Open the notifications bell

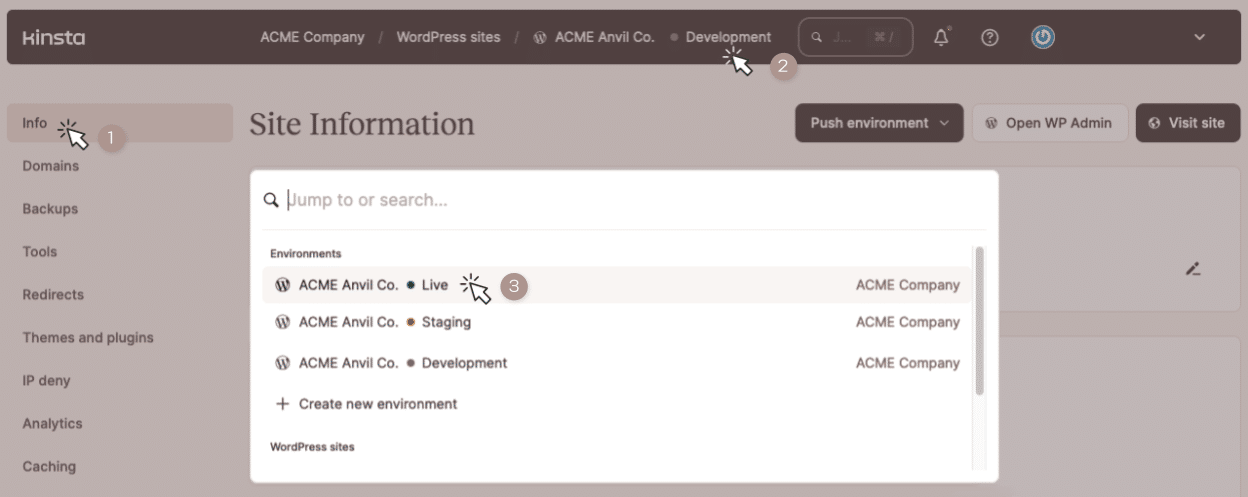click(x=941, y=38)
